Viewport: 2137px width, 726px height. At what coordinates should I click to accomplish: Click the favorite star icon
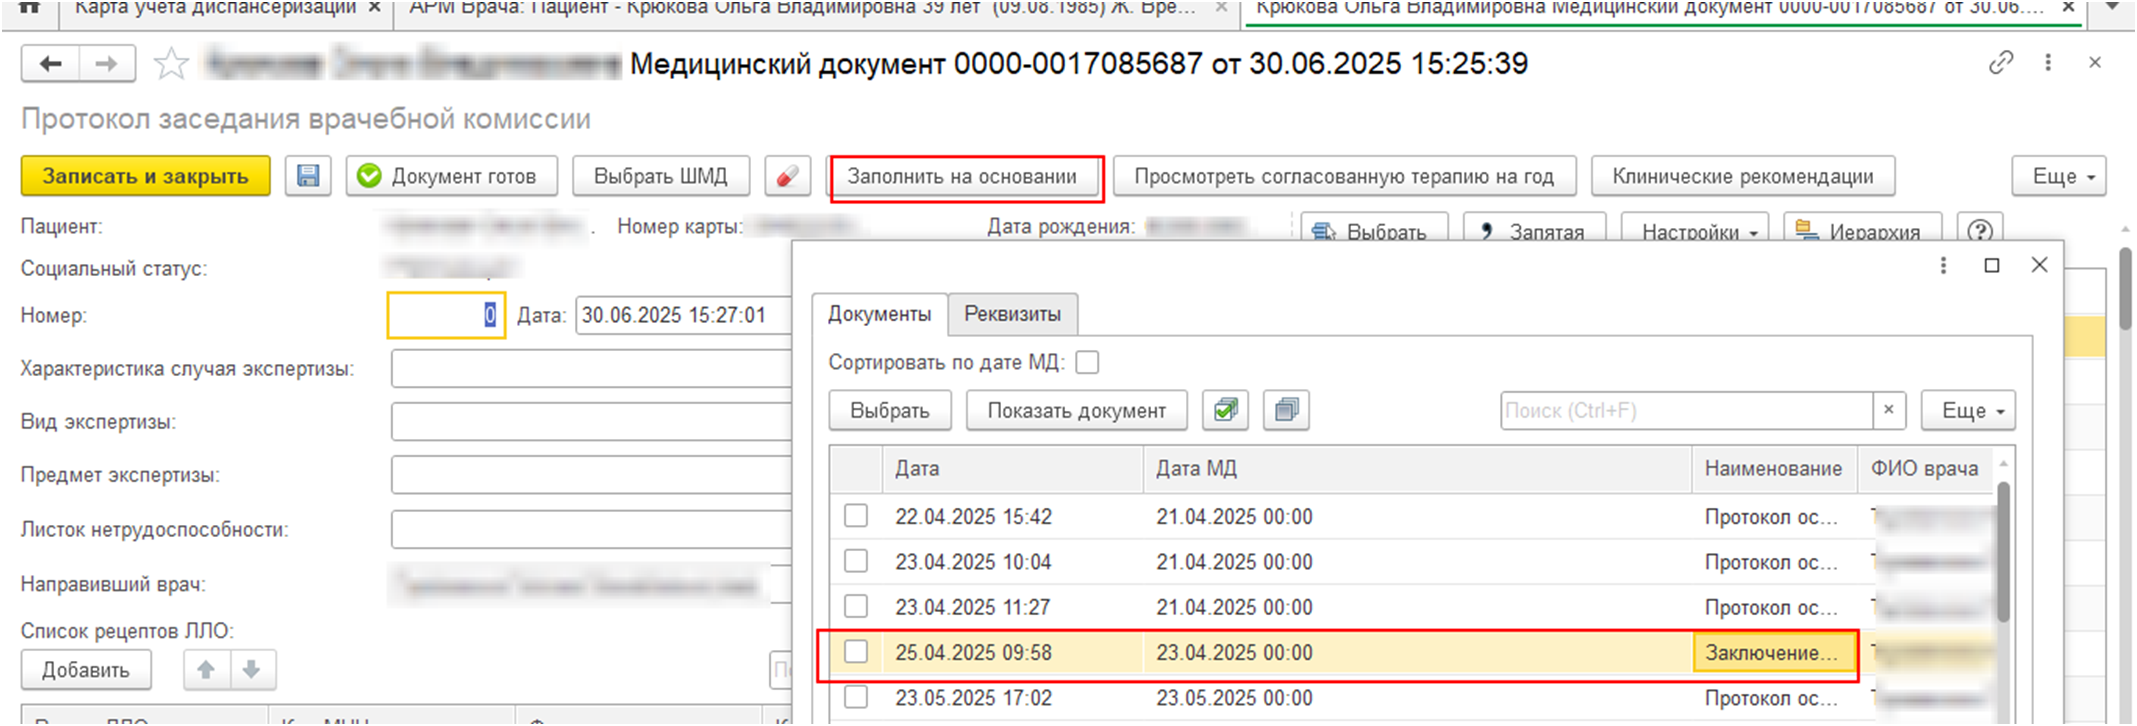coord(171,65)
